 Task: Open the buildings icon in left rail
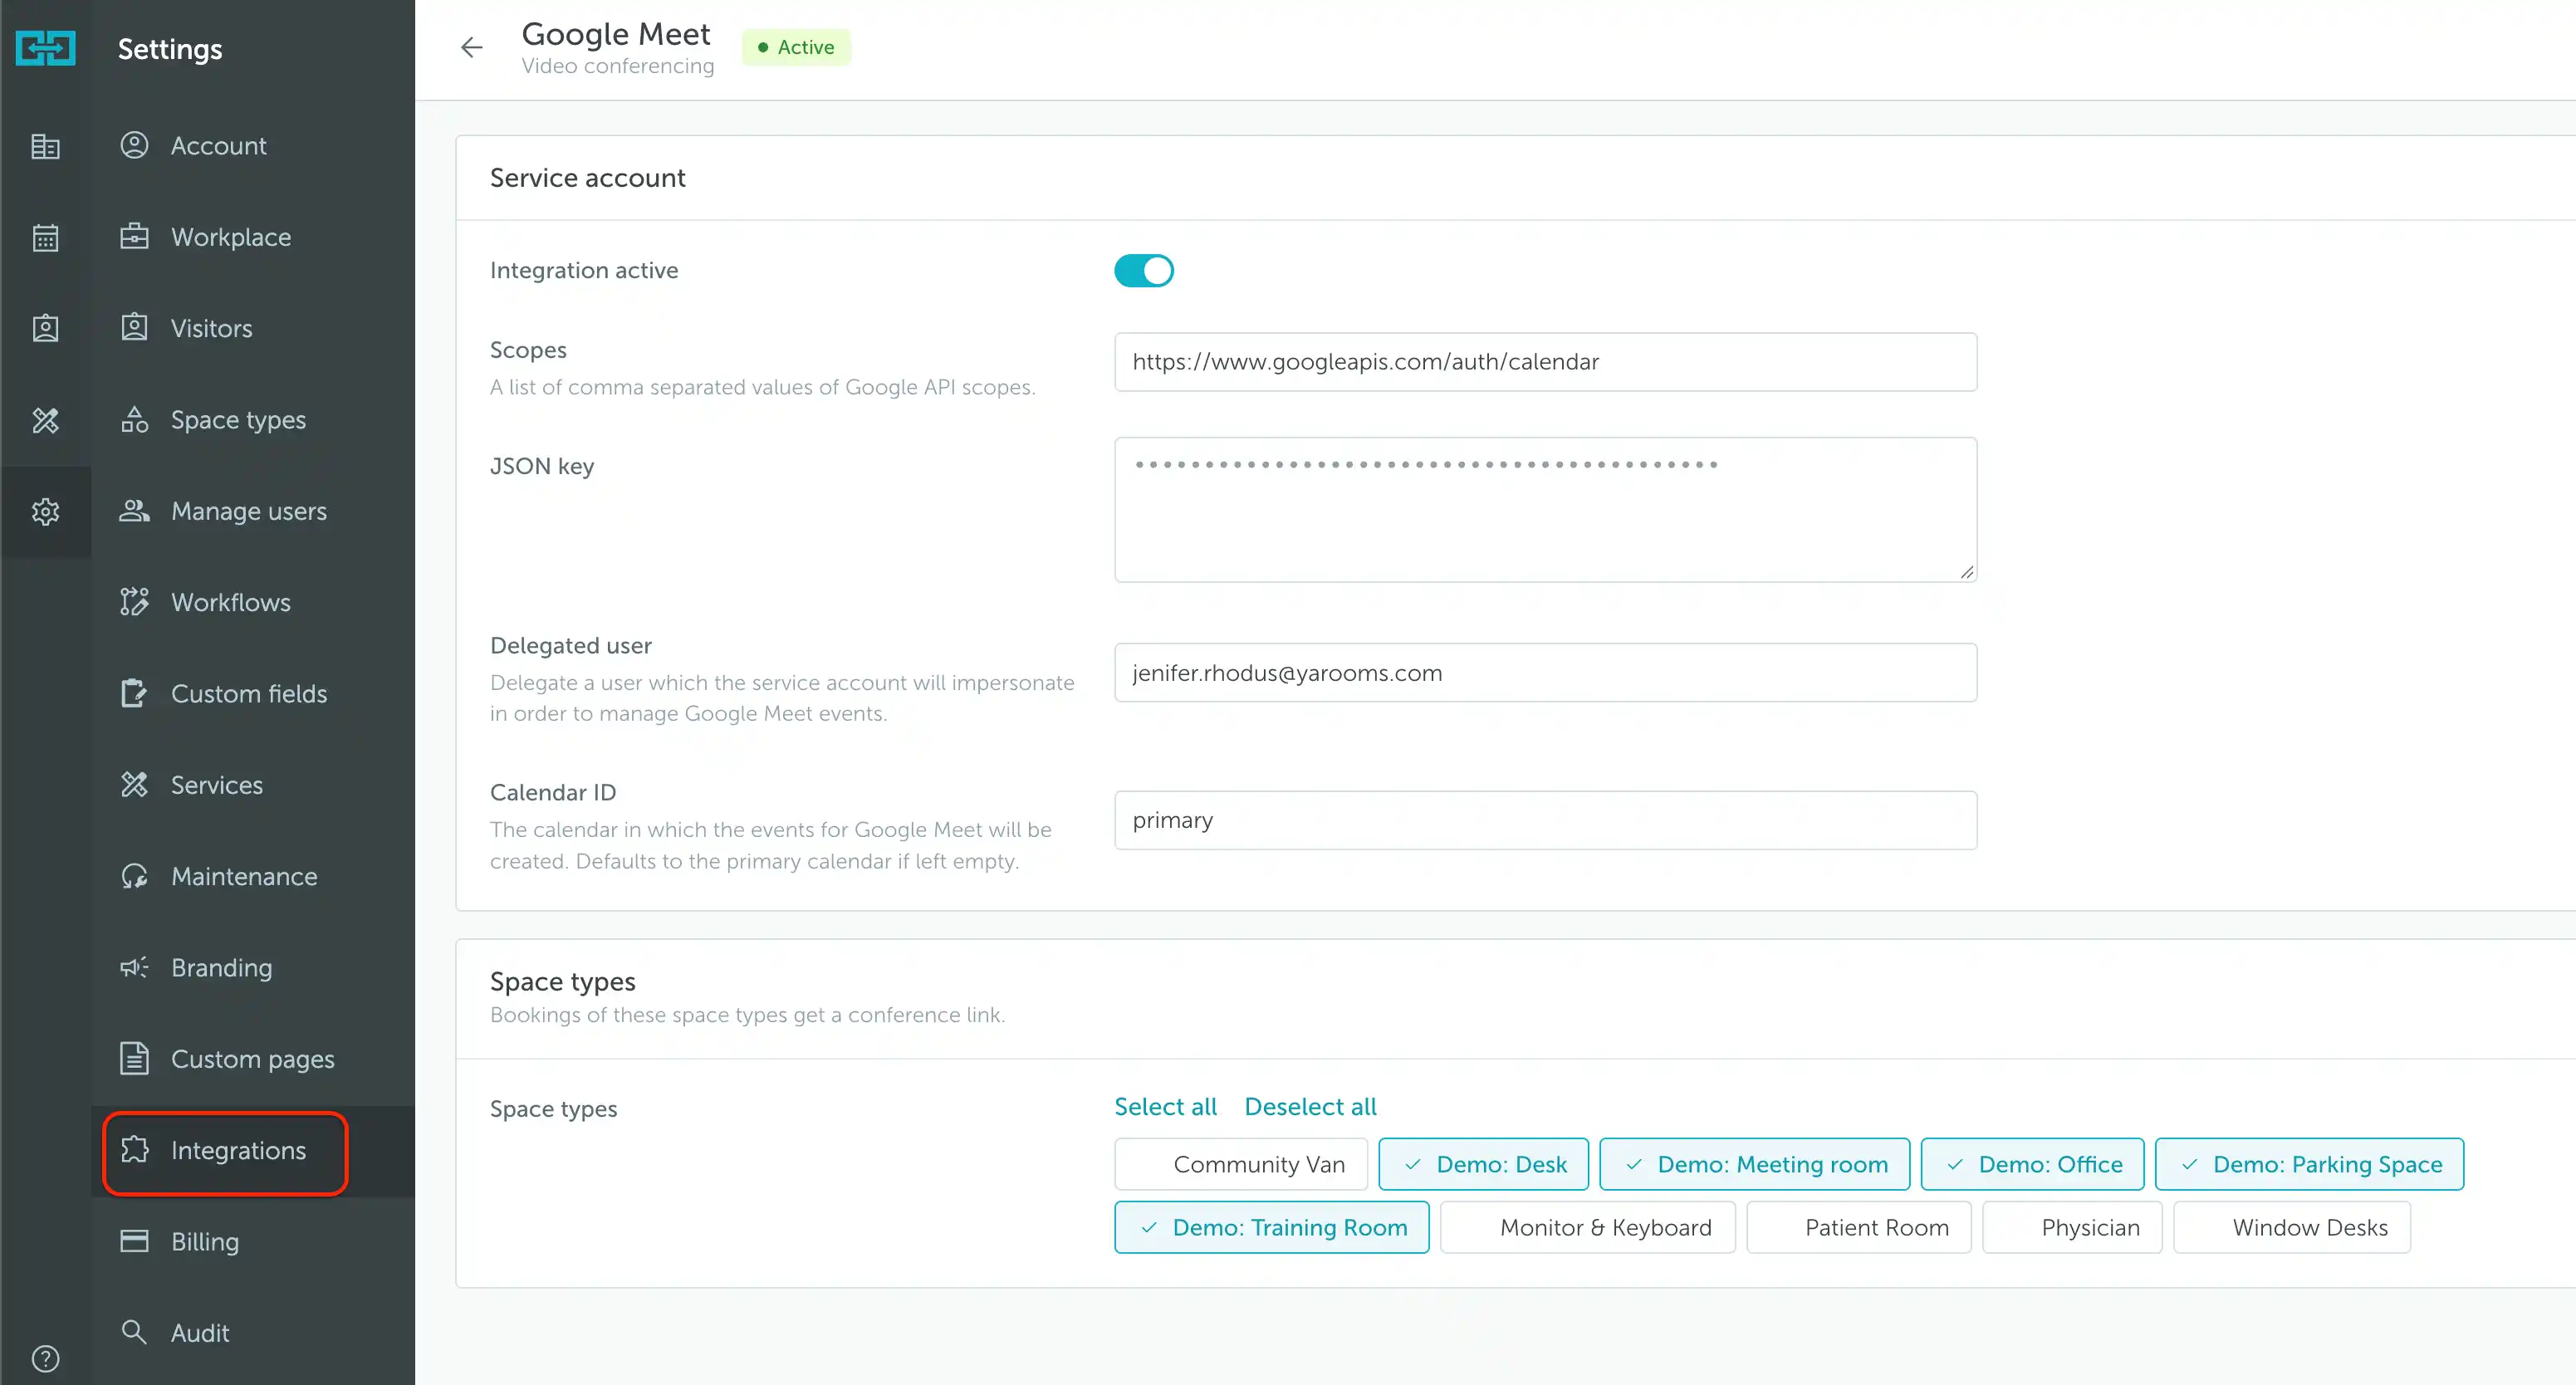coord(45,147)
